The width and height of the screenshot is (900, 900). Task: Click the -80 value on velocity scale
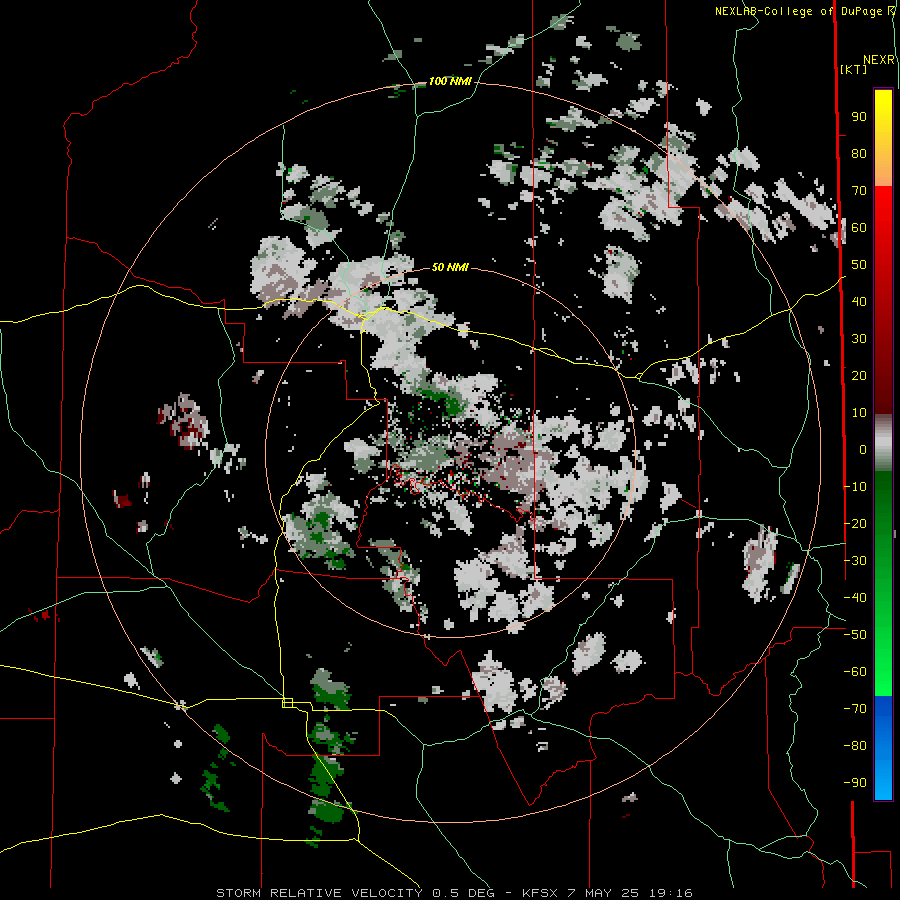point(855,746)
